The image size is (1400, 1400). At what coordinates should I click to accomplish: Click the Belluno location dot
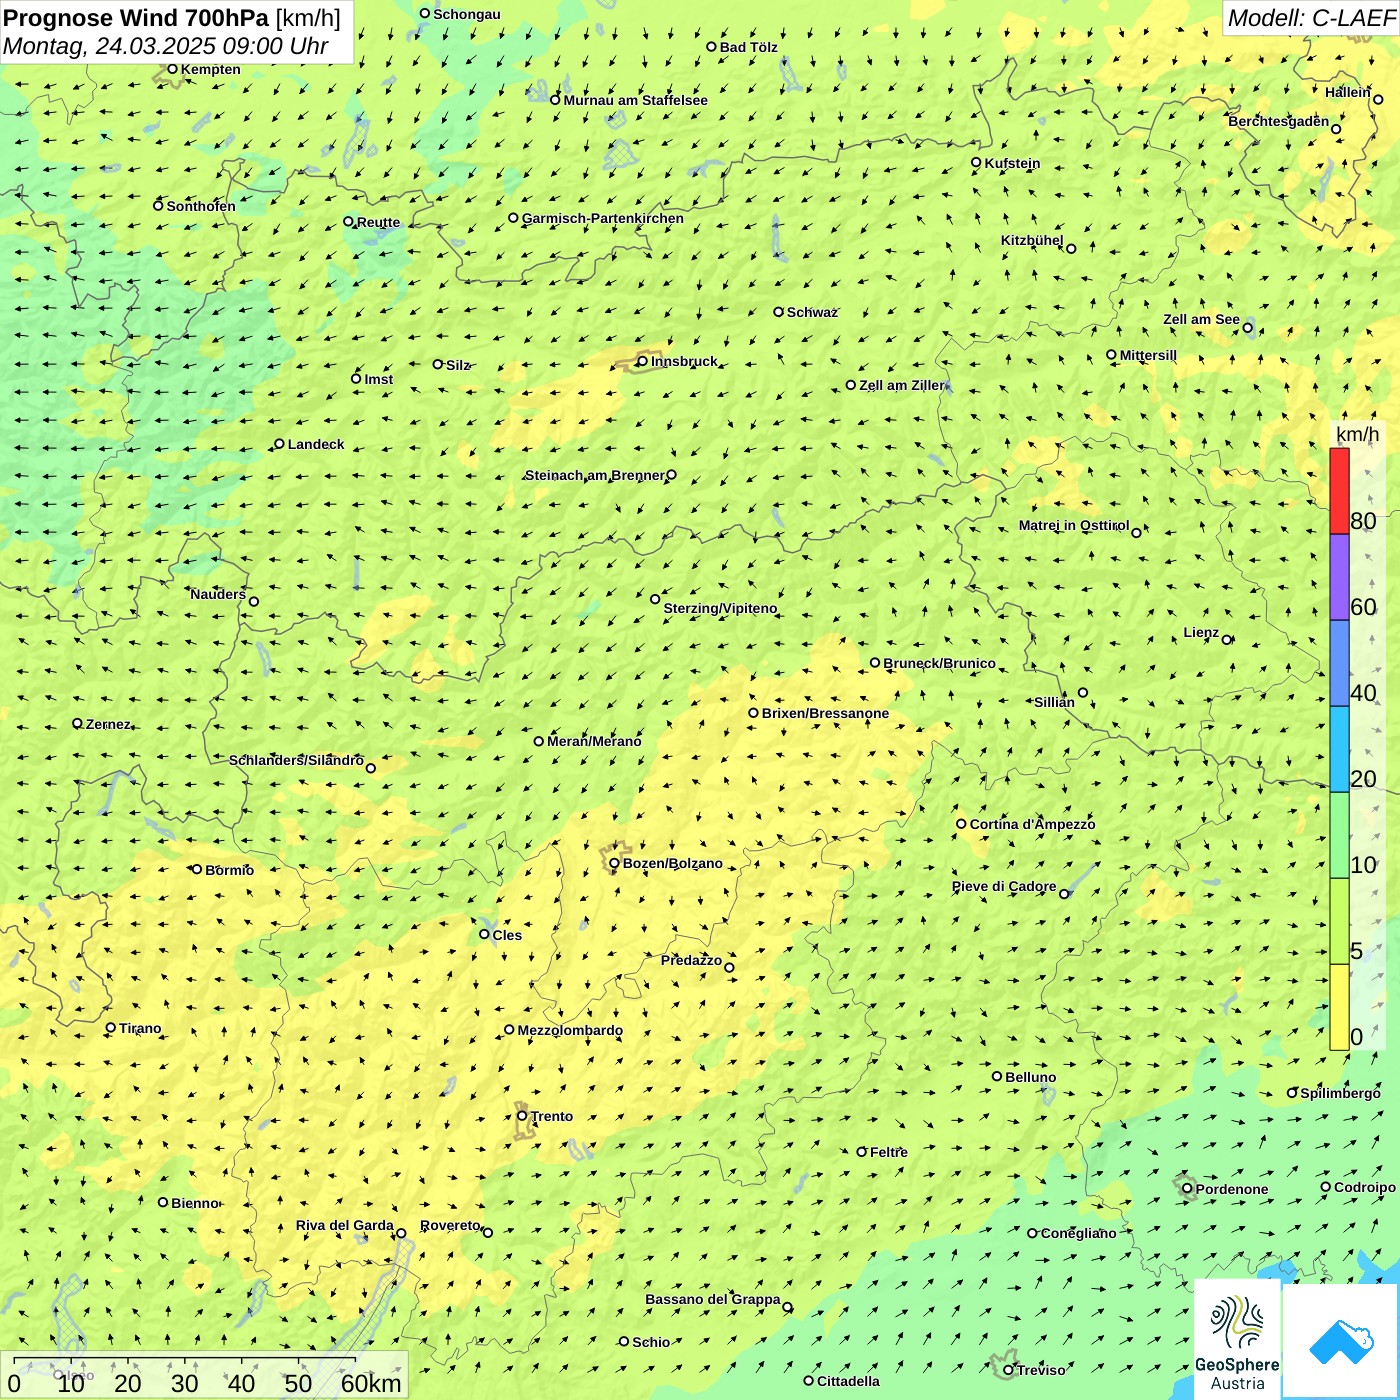pyautogui.click(x=997, y=1076)
